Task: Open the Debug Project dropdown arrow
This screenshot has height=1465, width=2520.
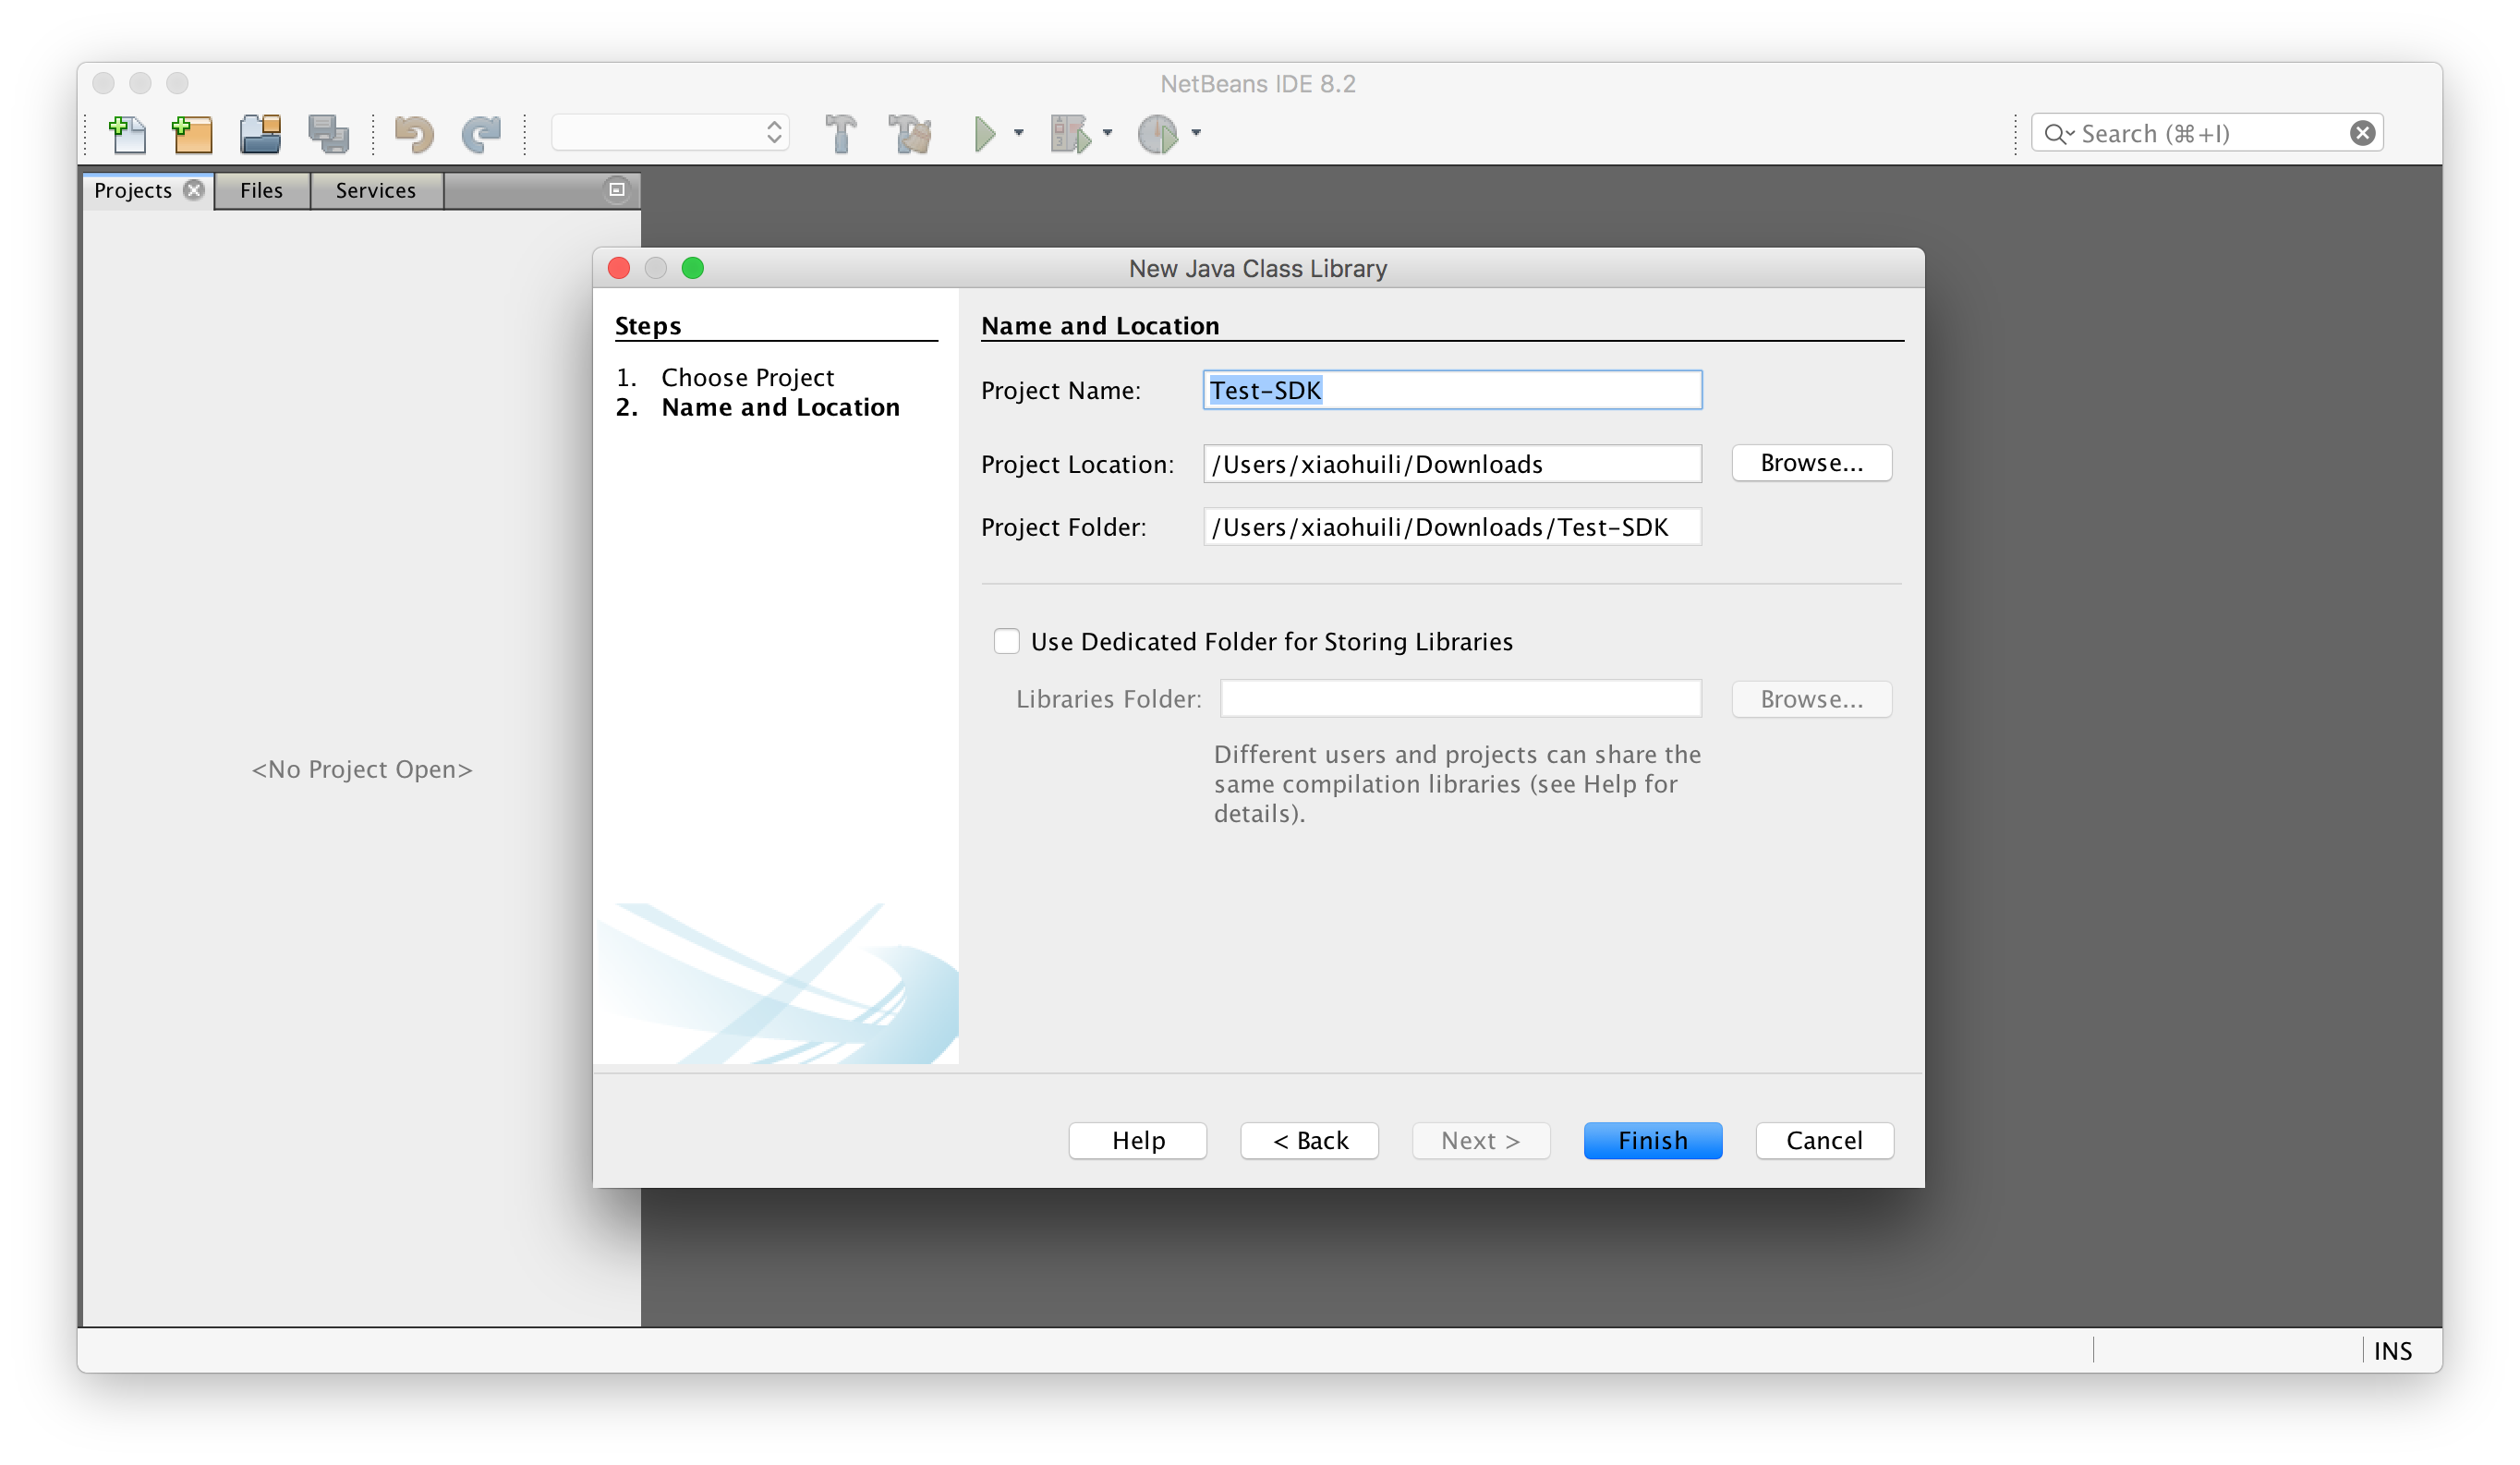Action: 1108,133
